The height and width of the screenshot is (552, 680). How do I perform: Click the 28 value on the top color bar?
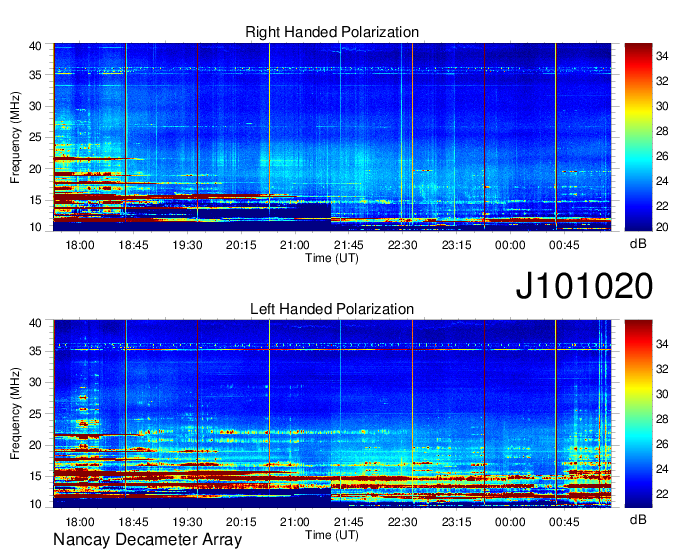point(662,131)
